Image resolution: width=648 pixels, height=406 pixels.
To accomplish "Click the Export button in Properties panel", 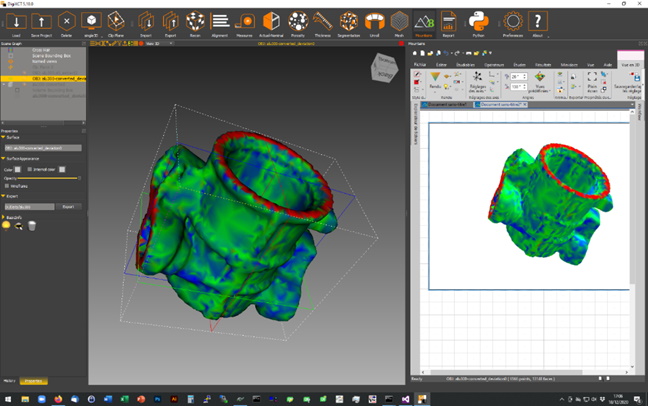I will point(68,206).
